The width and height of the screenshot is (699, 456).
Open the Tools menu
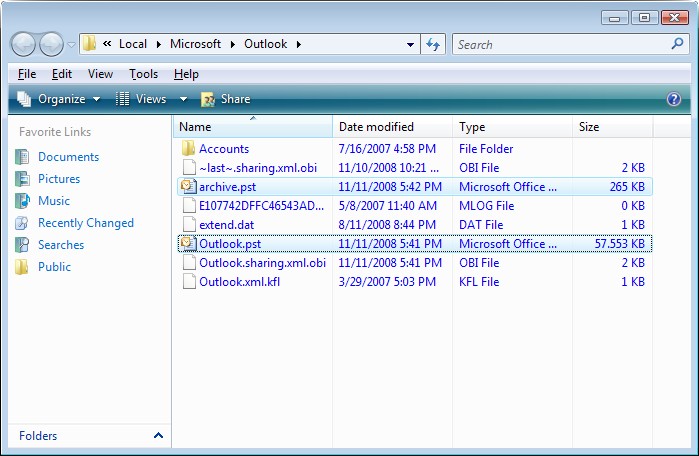click(144, 74)
